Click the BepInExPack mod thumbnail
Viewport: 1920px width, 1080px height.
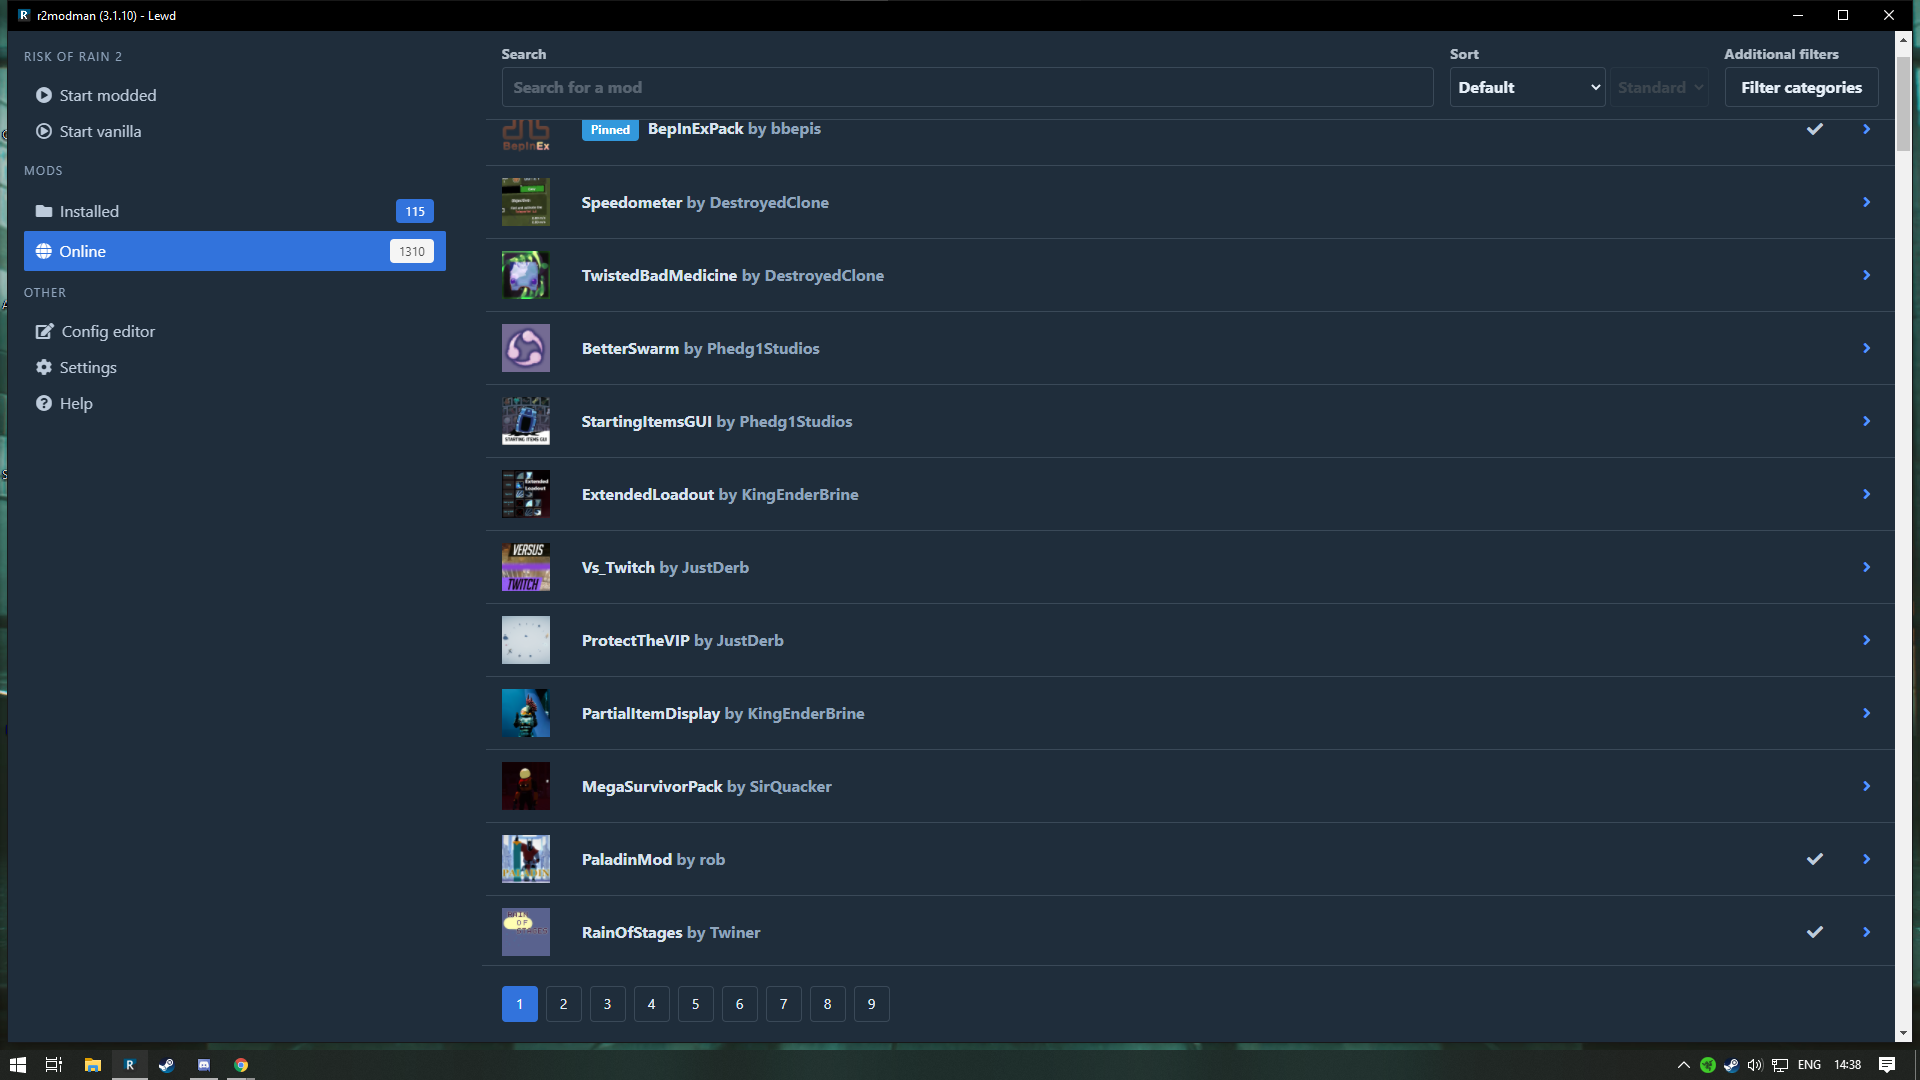[525, 135]
